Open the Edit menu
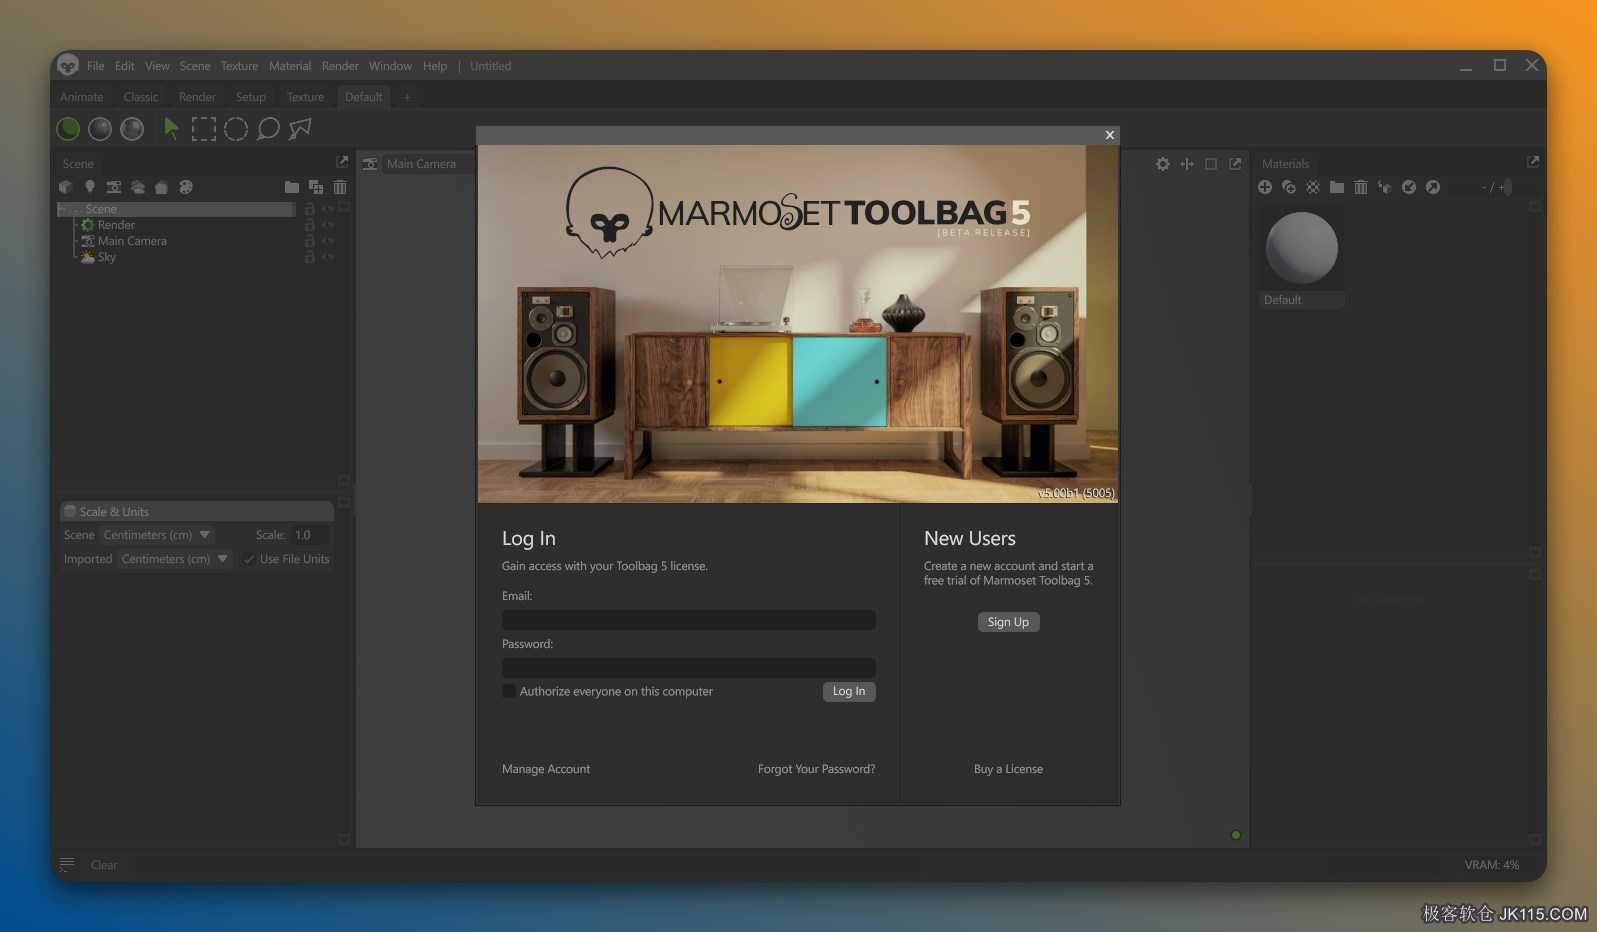The image size is (1597, 932). 124,66
